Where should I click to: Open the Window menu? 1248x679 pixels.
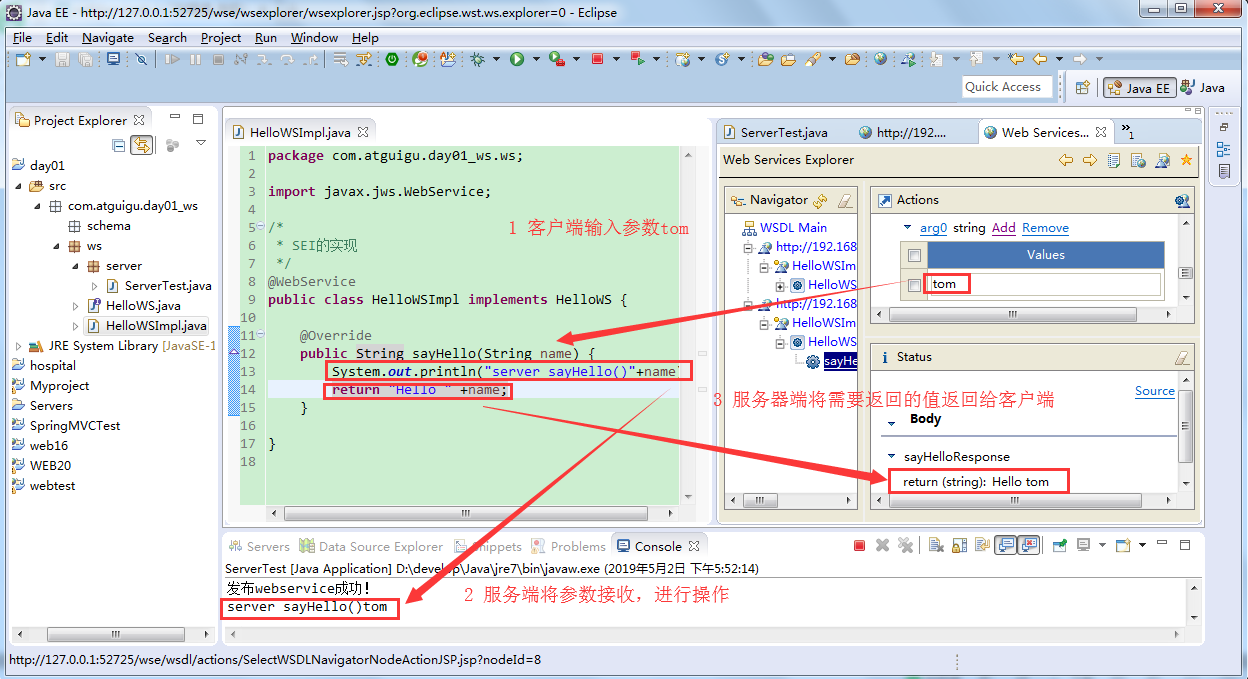[x=314, y=37]
